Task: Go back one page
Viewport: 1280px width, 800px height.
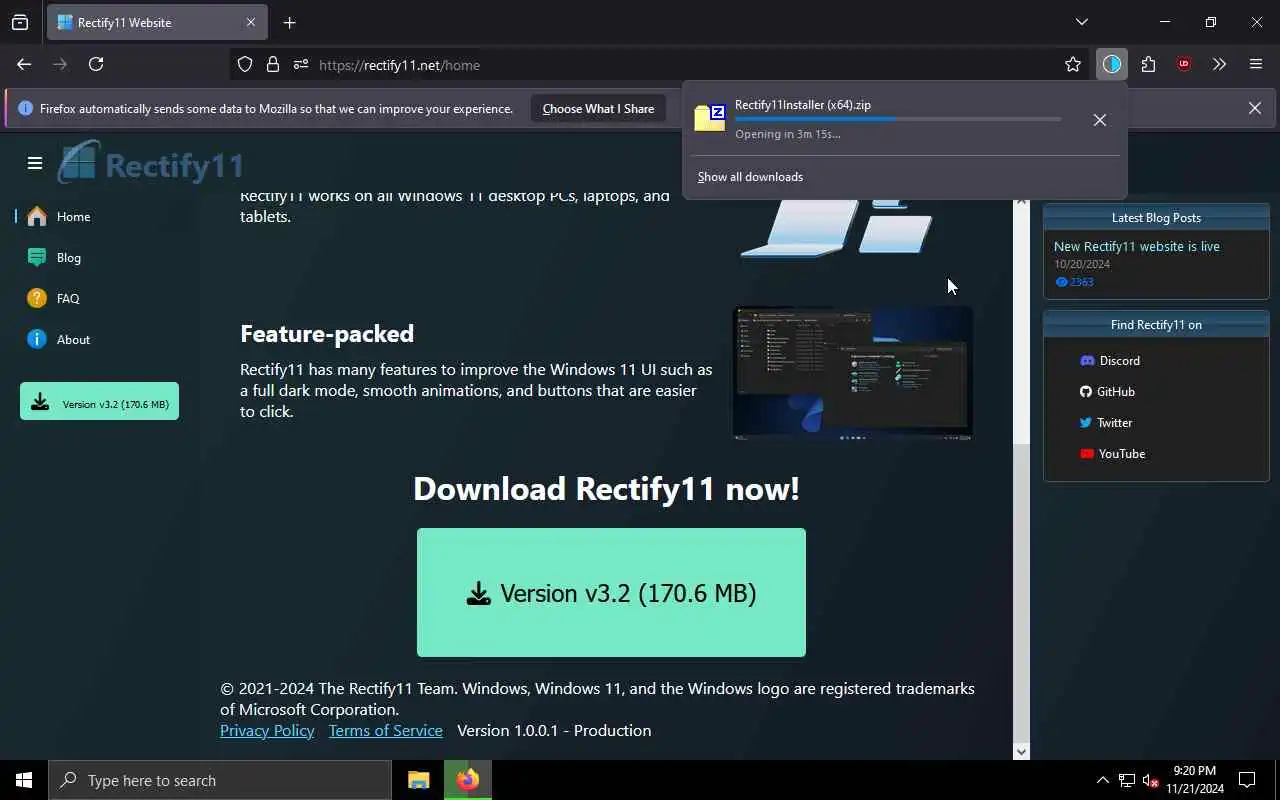Action: (24, 64)
